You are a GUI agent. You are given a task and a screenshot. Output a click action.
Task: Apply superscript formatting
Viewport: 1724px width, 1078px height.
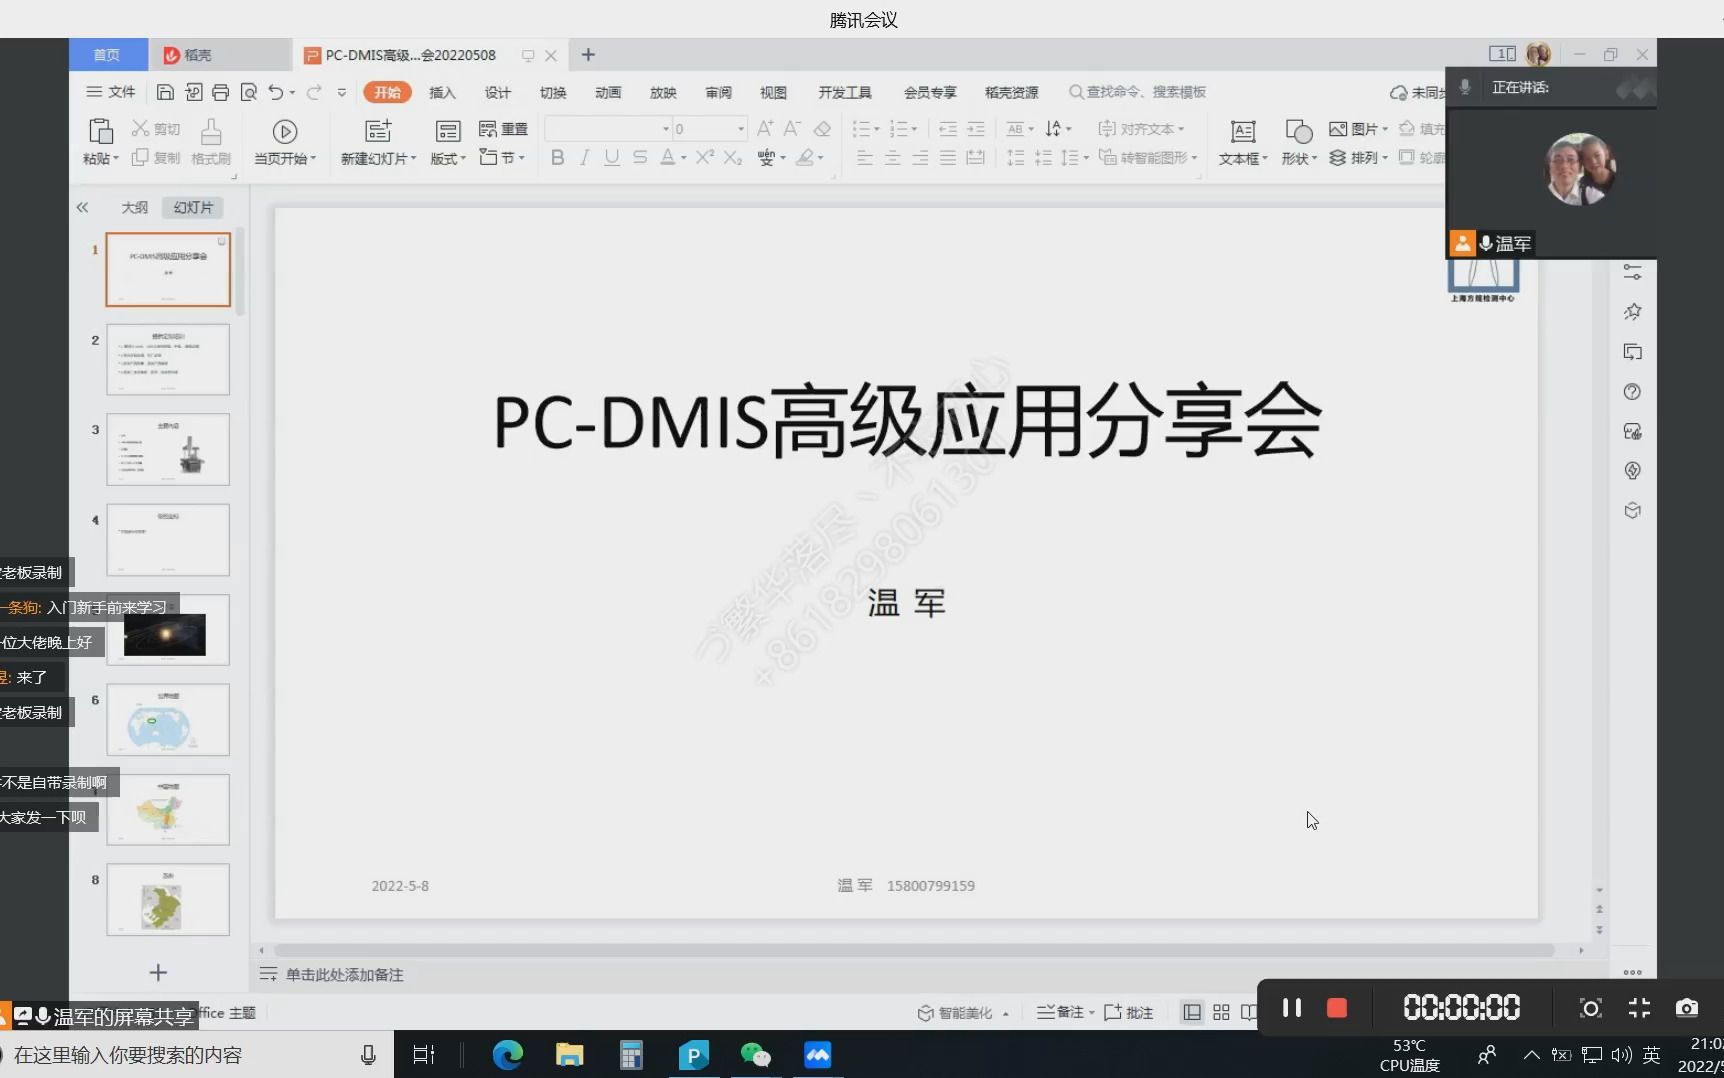point(704,157)
